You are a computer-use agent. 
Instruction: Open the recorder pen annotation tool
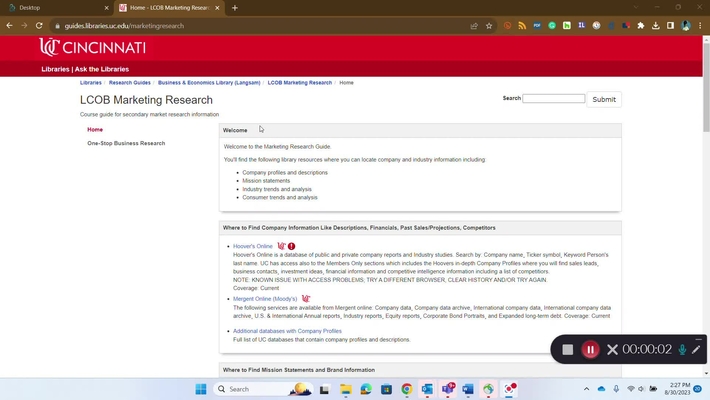pyautogui.click(x=696, y=350)
